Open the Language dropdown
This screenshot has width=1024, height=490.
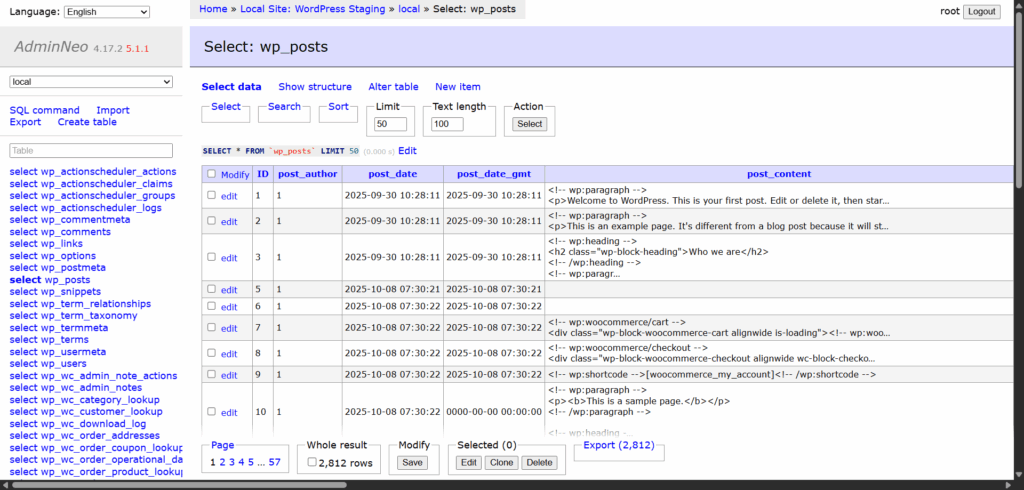coord(106,12)
